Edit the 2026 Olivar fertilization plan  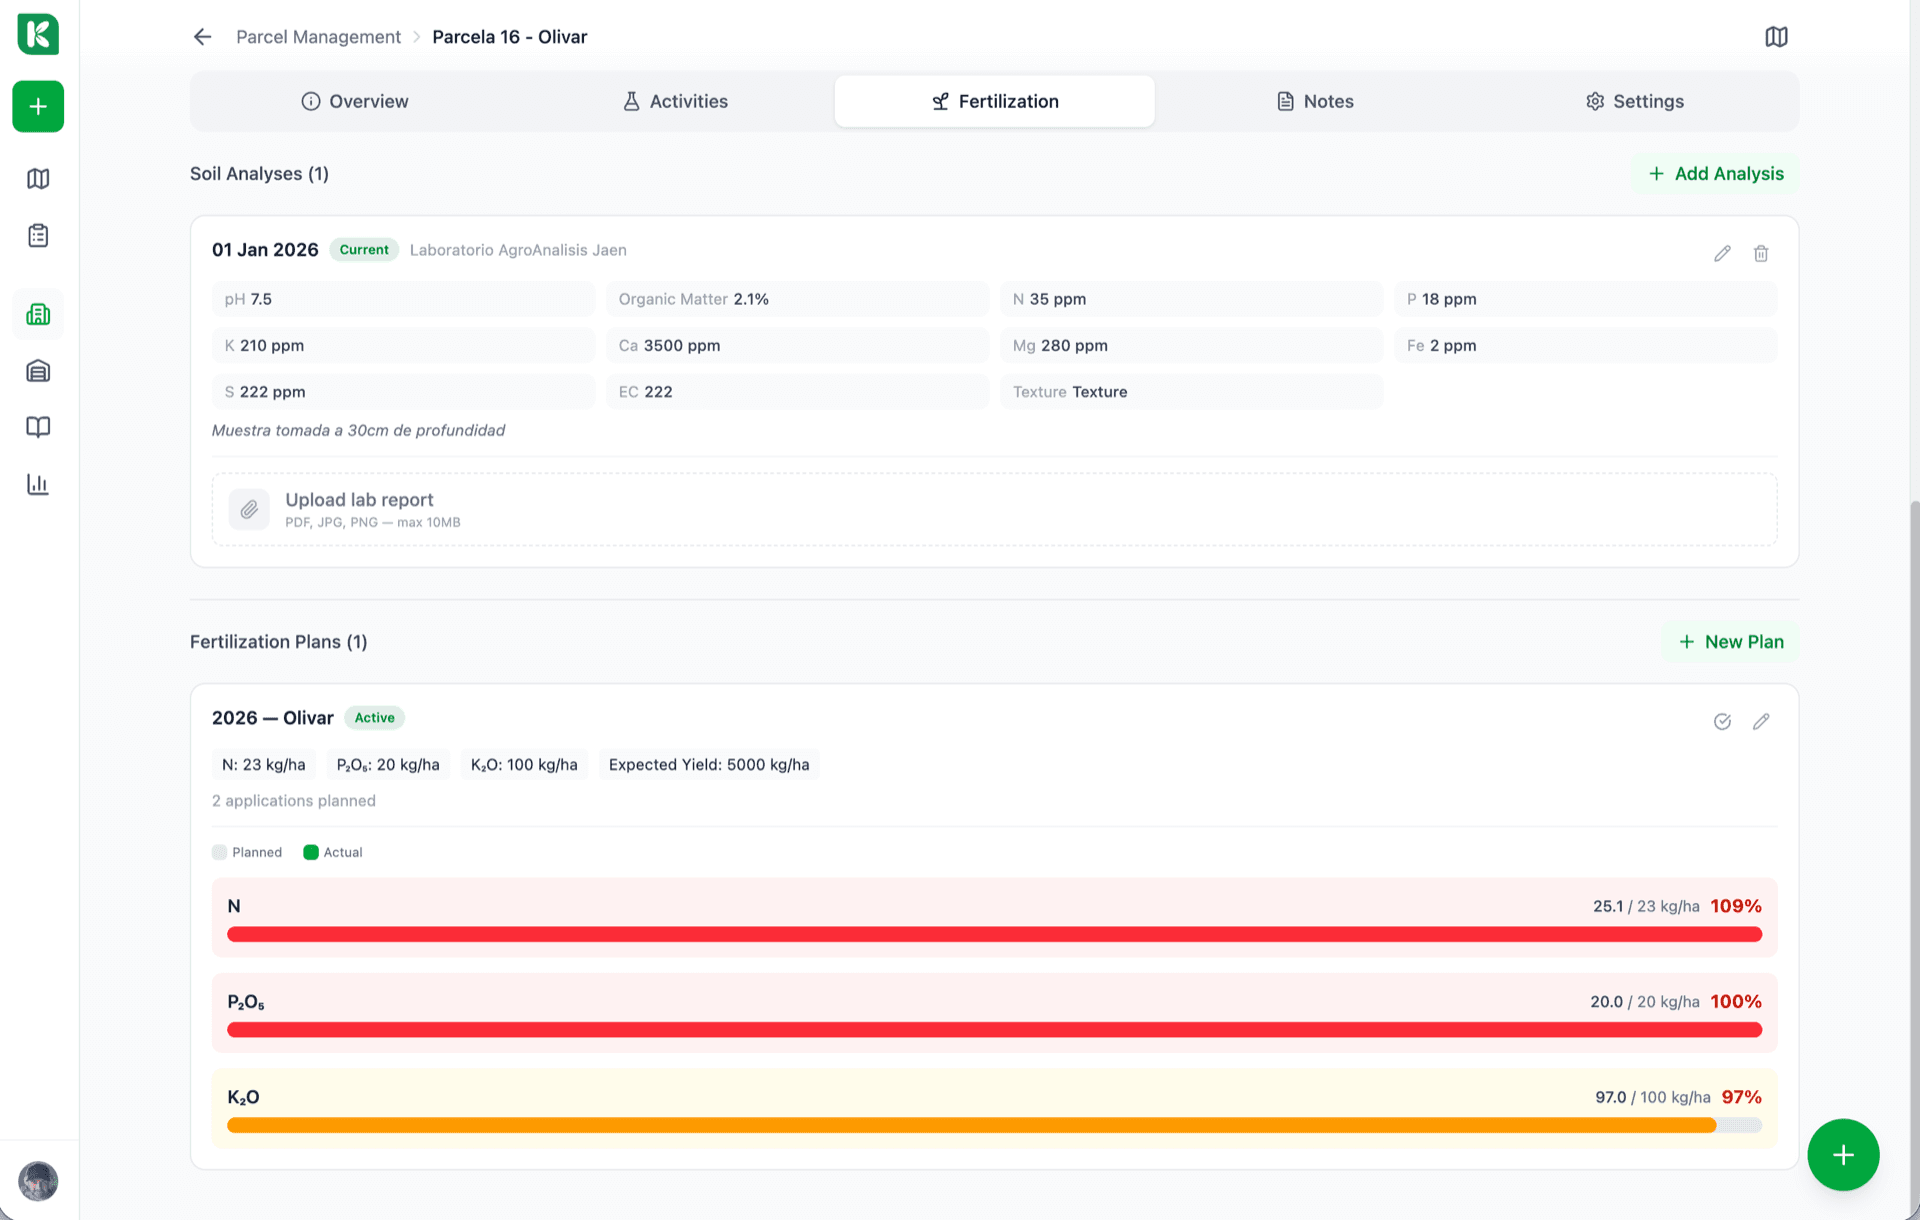(1761, 721)
